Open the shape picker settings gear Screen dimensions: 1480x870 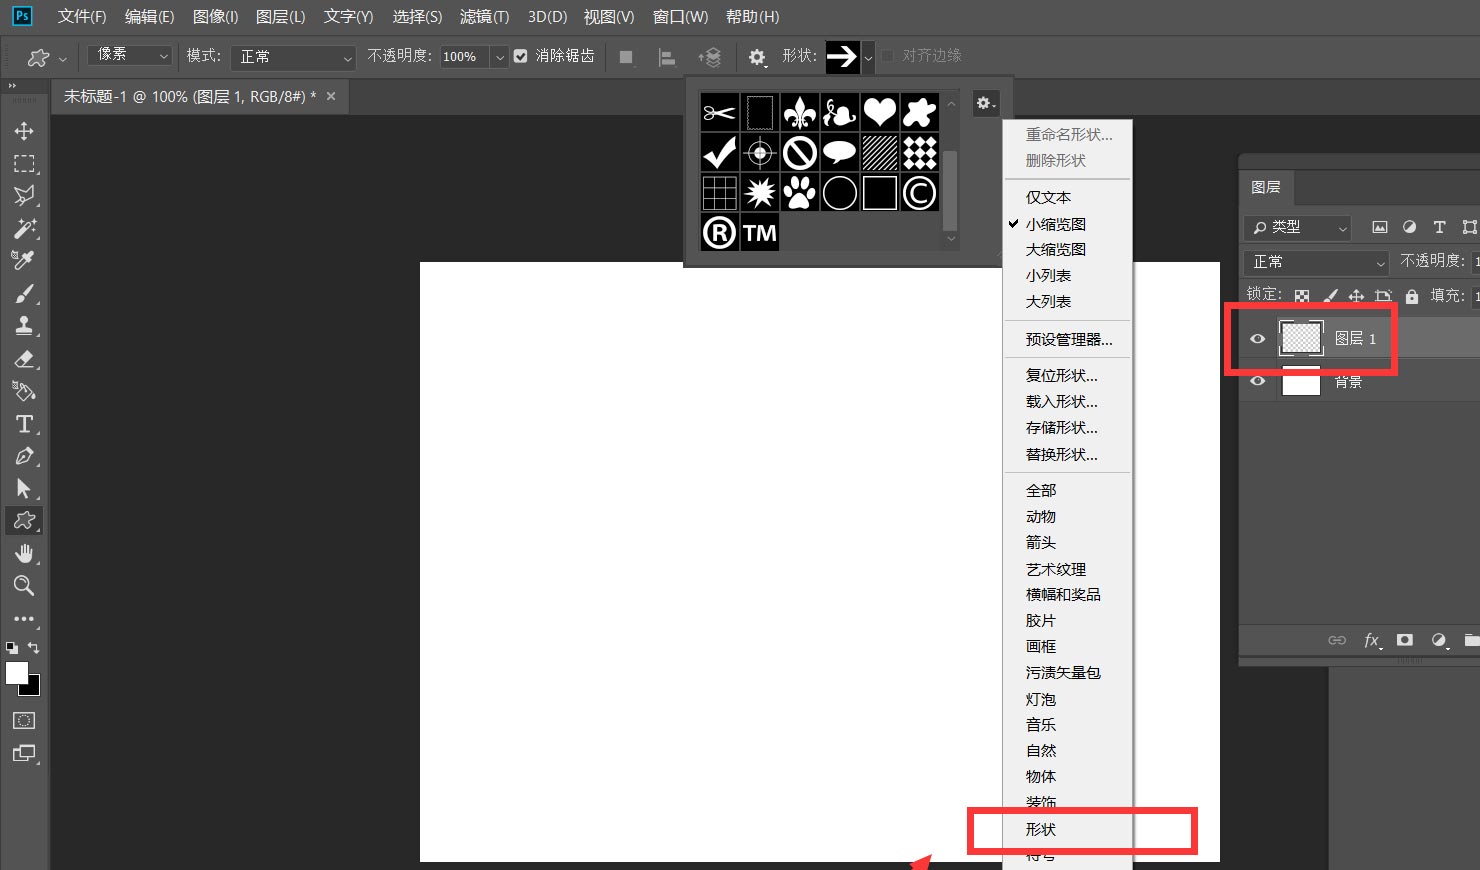[986, 103]
